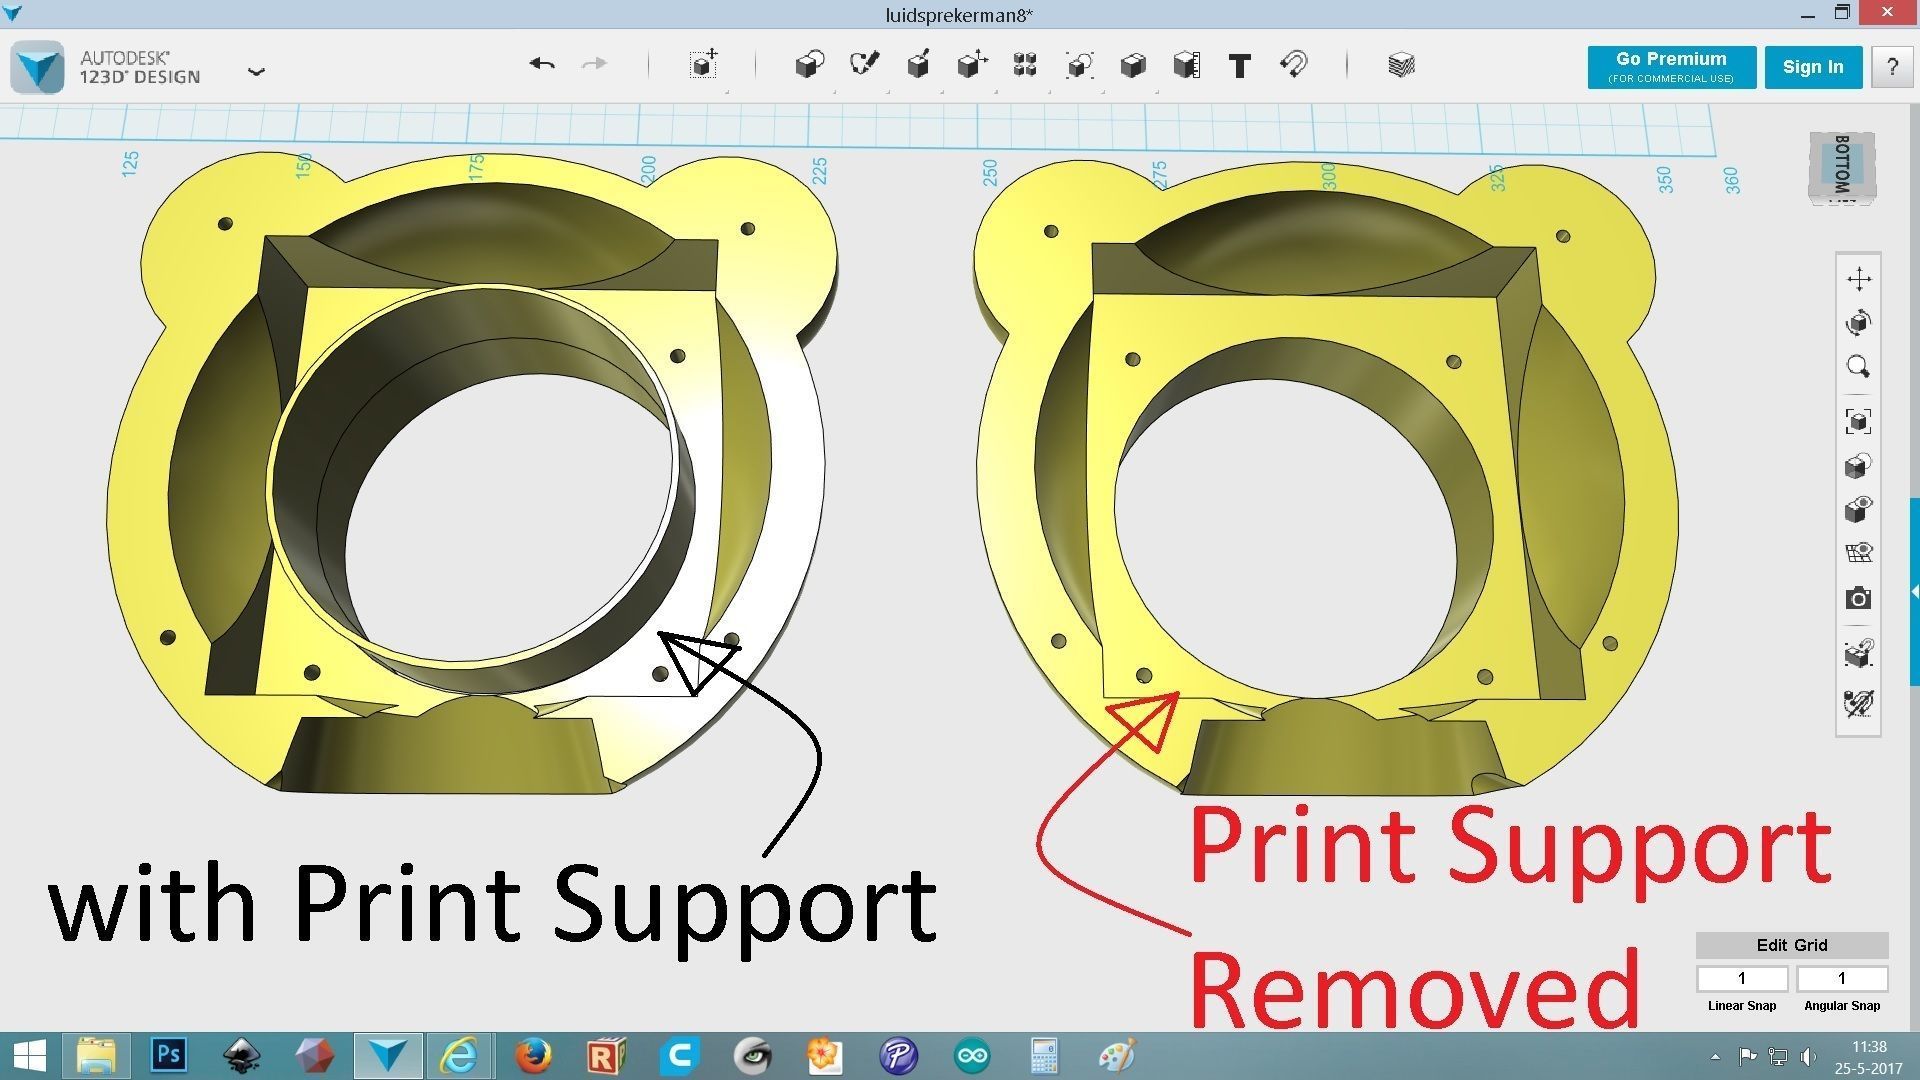
Task: Select the Text tool
Action: click(x=1240, y=66)
